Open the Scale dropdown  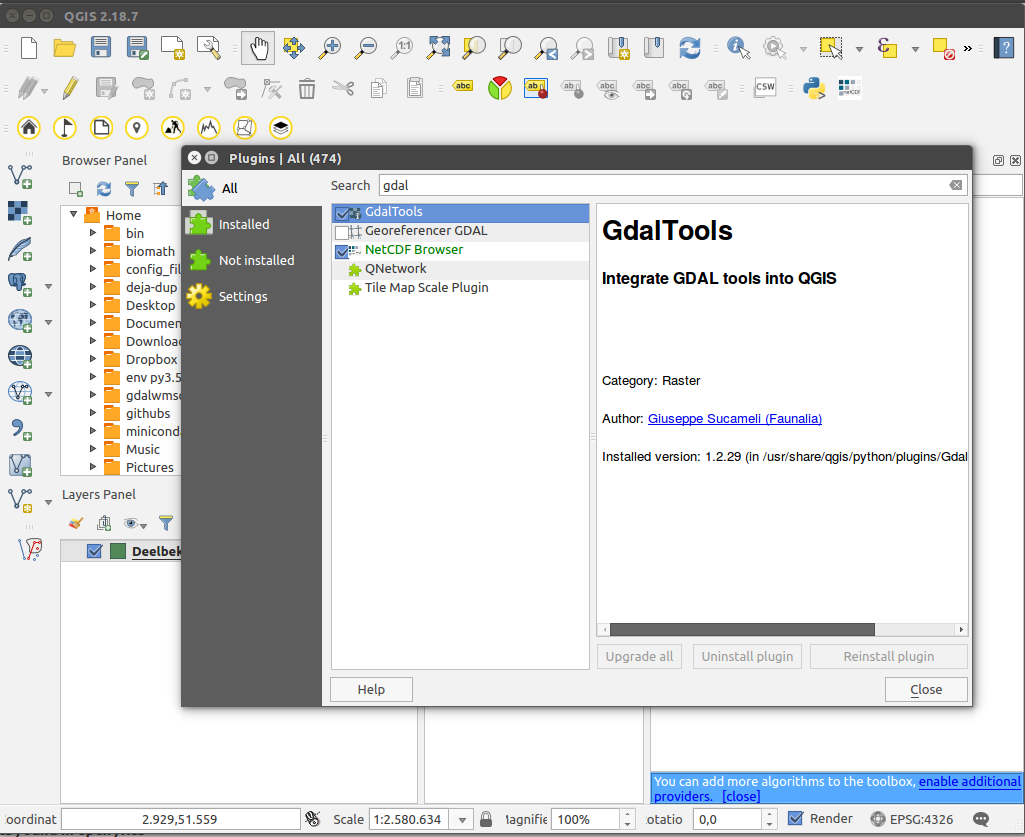(462, 819)
